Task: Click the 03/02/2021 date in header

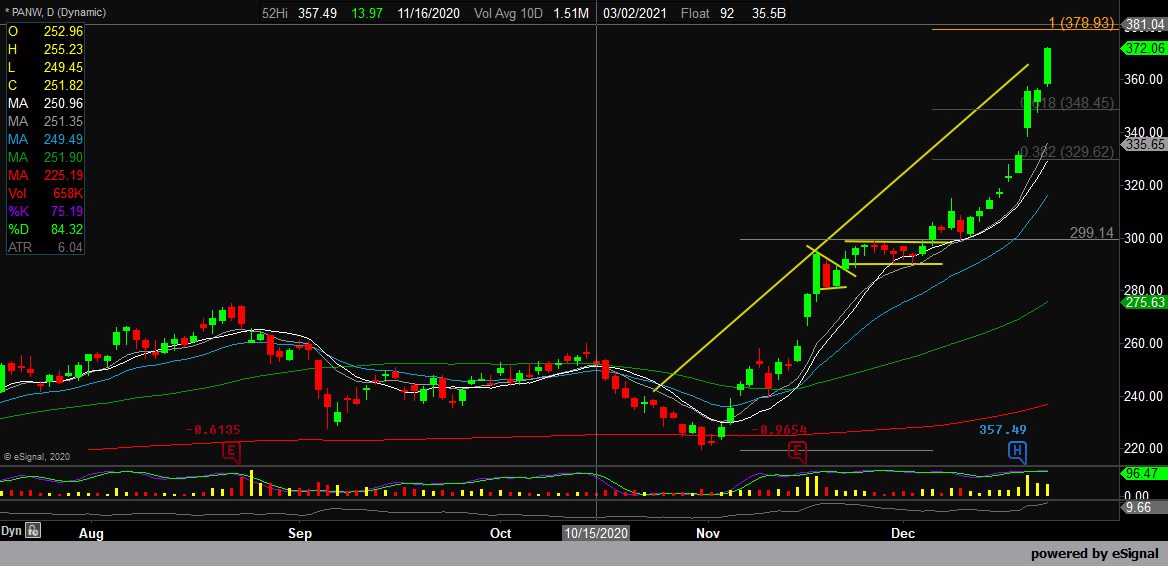Action: 635,13
